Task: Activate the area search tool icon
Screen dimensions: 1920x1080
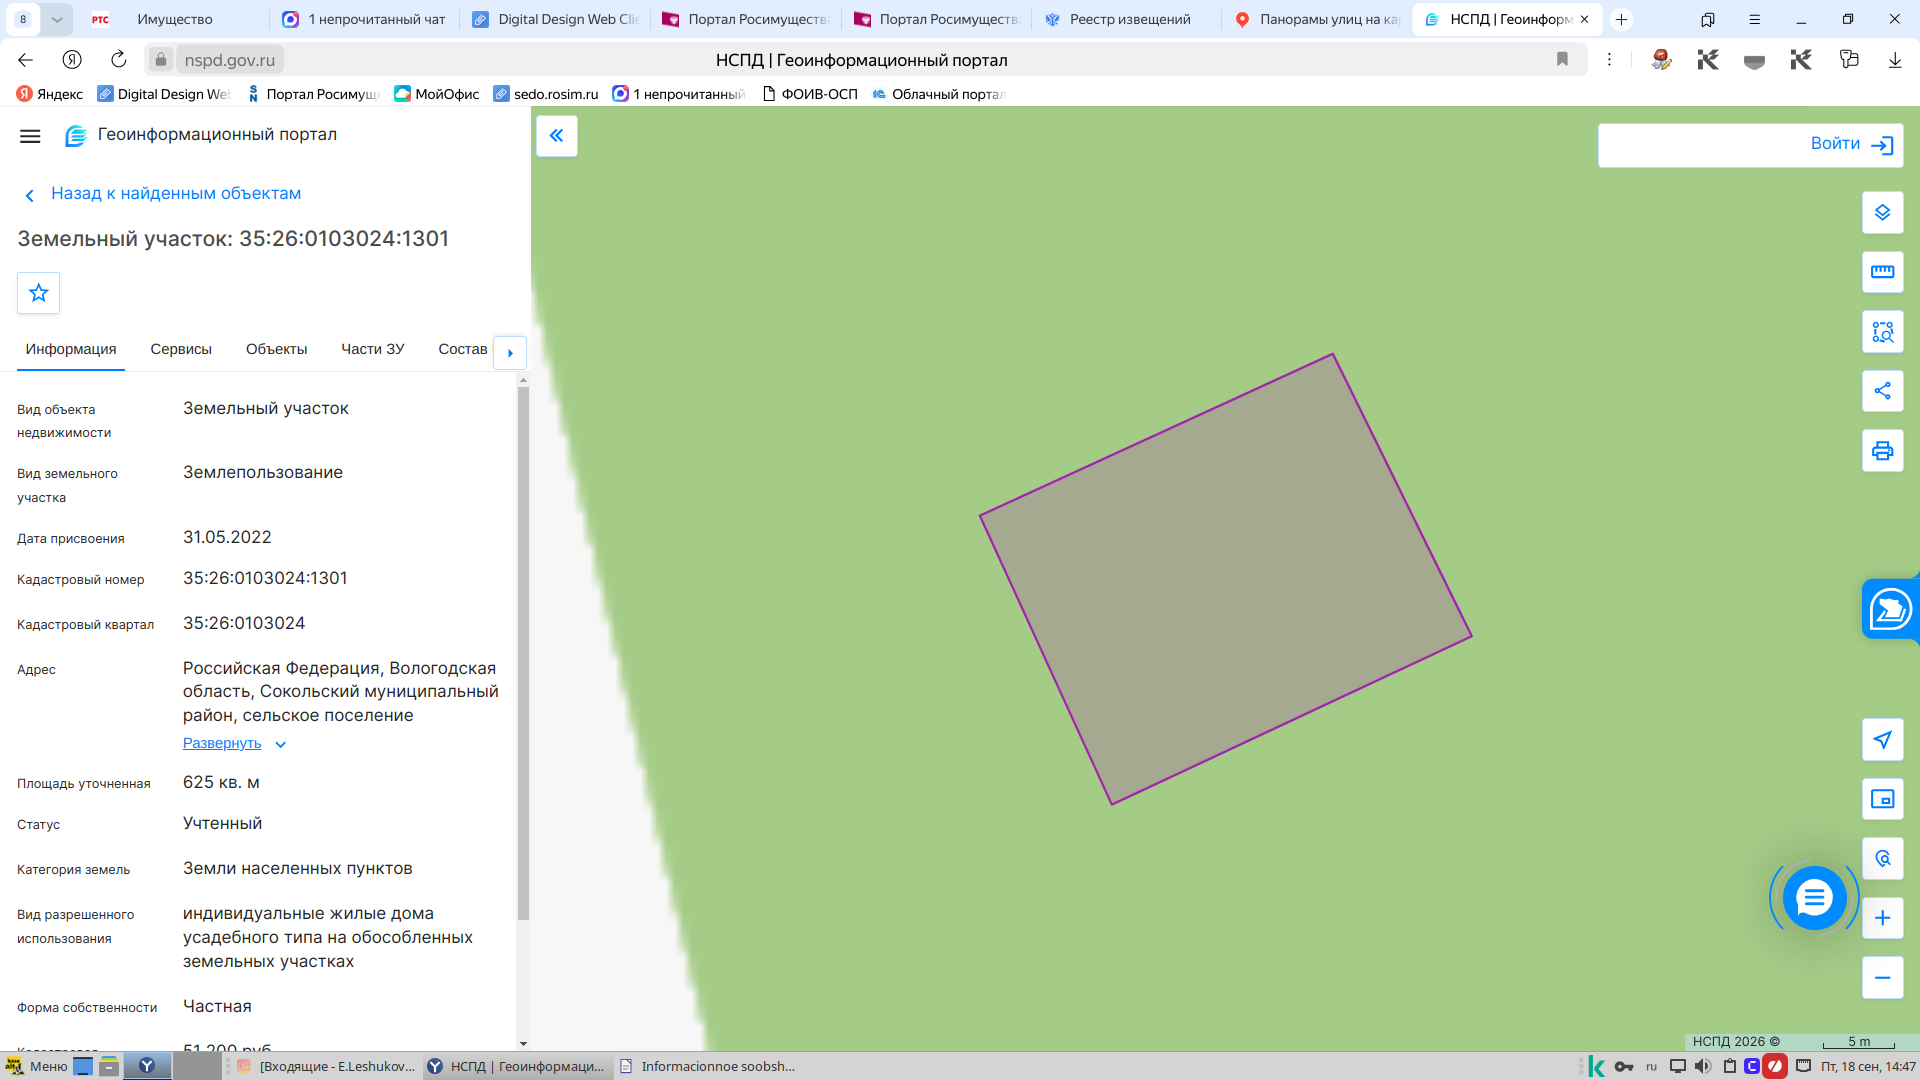Action: point(1882,332)
